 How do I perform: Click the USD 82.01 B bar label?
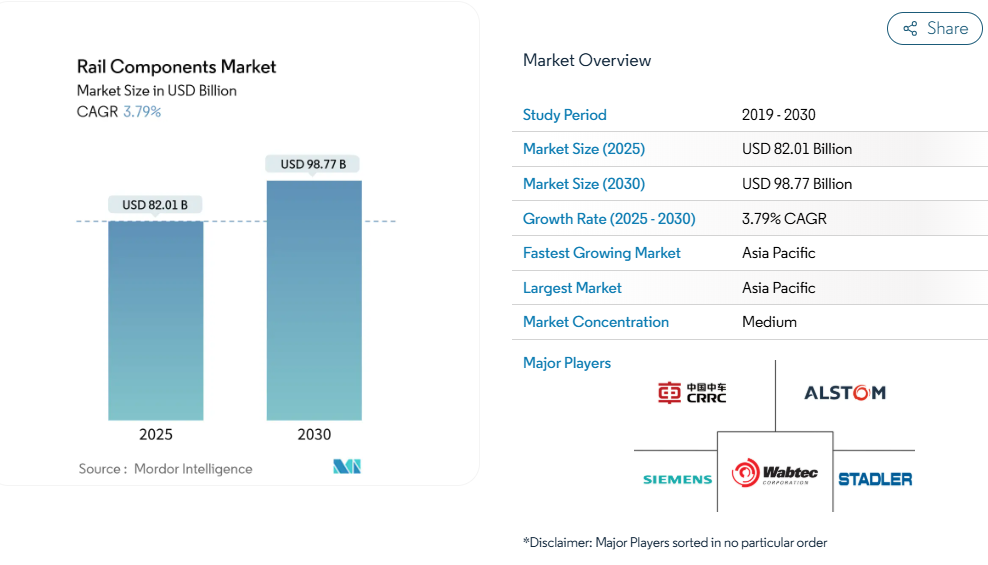155,205
